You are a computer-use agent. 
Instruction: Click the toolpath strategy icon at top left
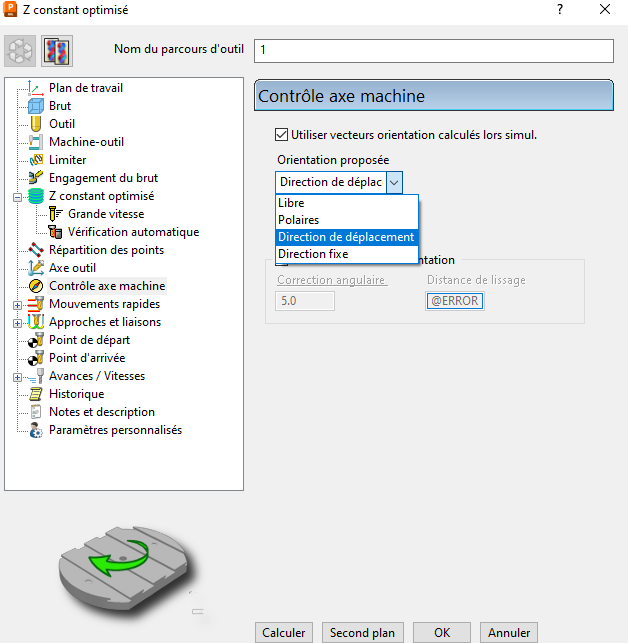click(x=21, y=51)
